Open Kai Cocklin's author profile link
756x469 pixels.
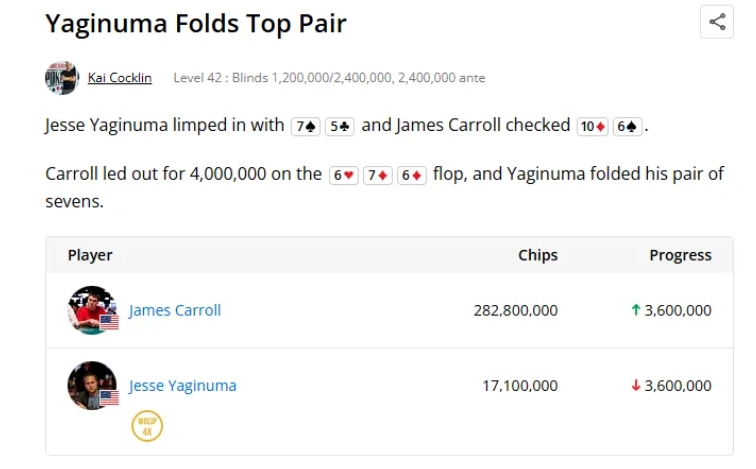pyautogui.click(x=120, y=77)
